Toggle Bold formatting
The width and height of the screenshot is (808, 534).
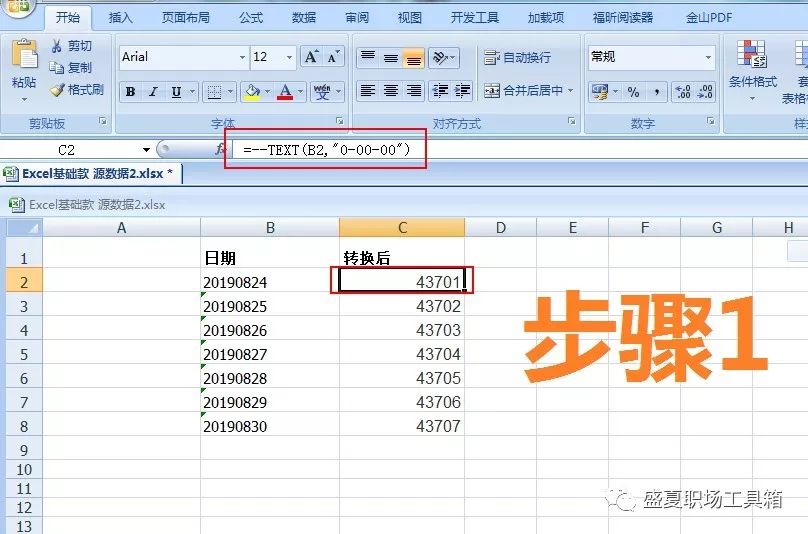130,92
